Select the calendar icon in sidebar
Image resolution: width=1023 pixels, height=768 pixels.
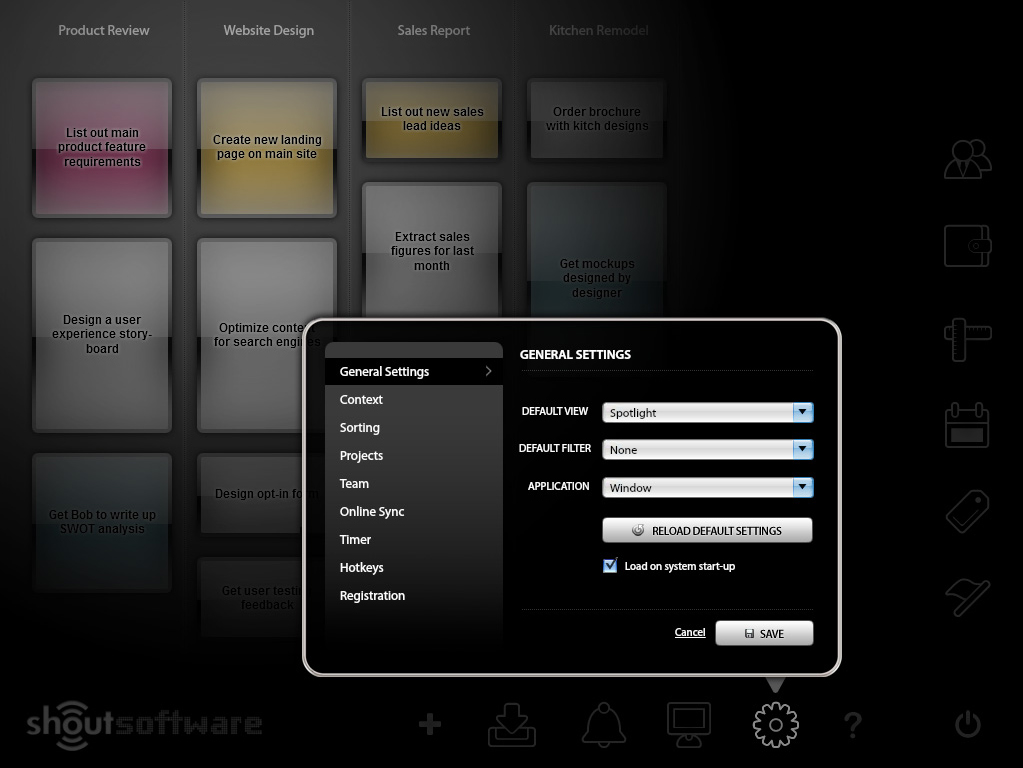coord(967,425)
